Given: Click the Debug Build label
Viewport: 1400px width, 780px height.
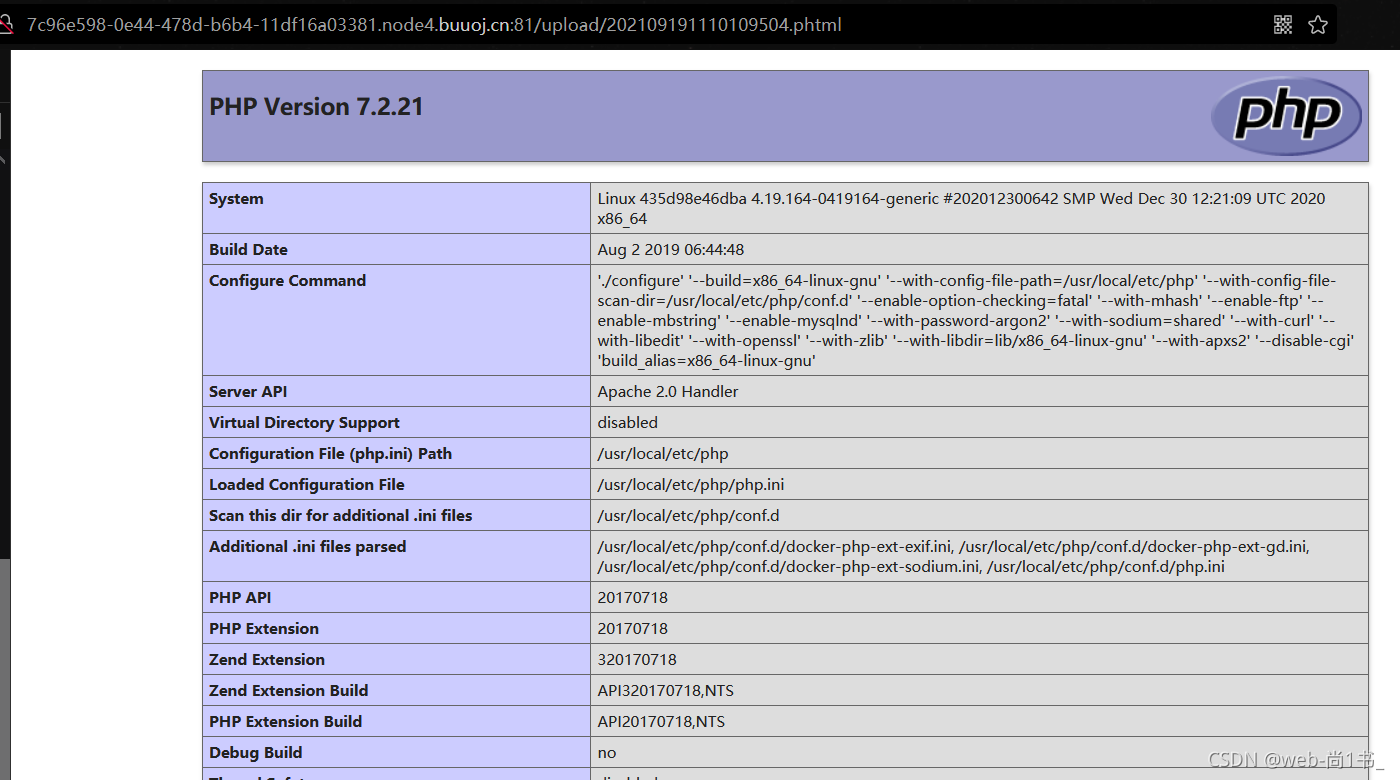Looking at the screenshot, I should [x=256, y=753].
